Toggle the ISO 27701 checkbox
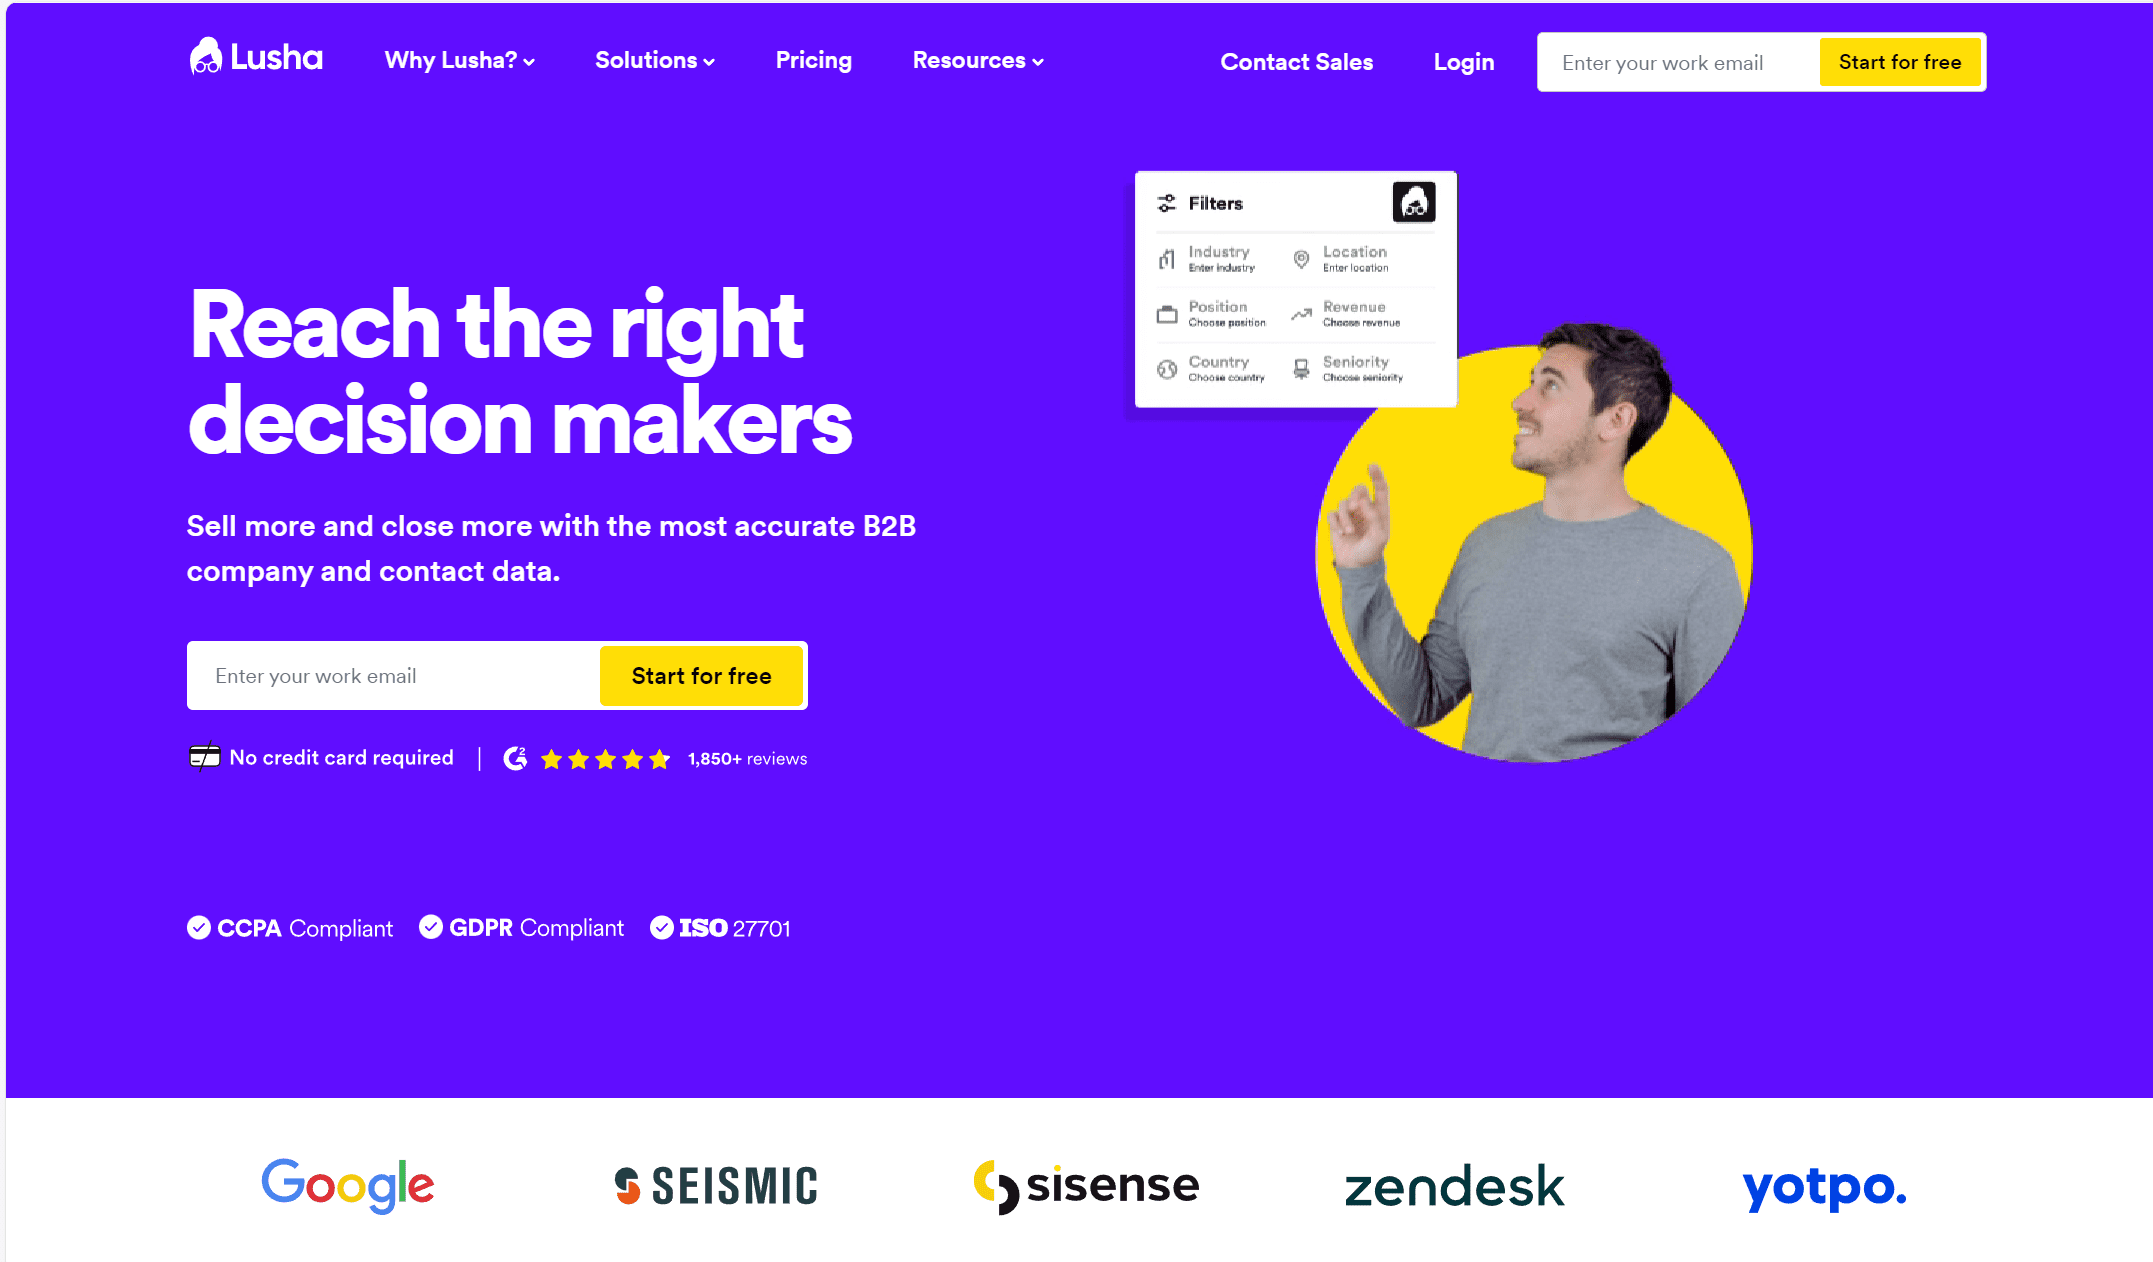The image size is (2153, 1262). point(664,927)
